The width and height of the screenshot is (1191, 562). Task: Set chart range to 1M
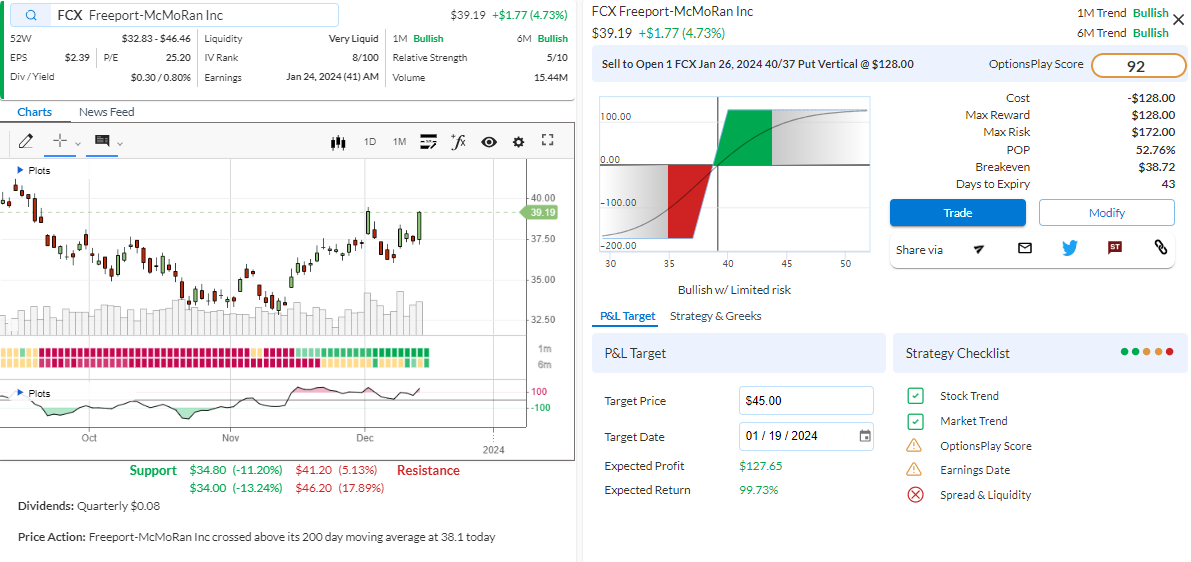400,142
